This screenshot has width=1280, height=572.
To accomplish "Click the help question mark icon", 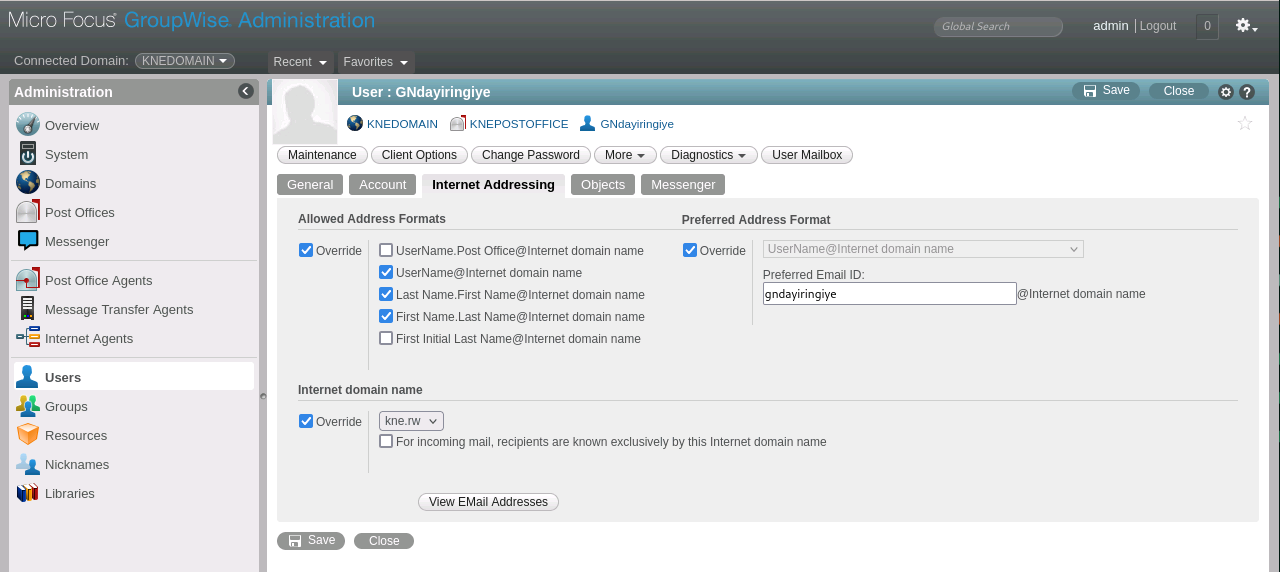I will coord(1247,92).
